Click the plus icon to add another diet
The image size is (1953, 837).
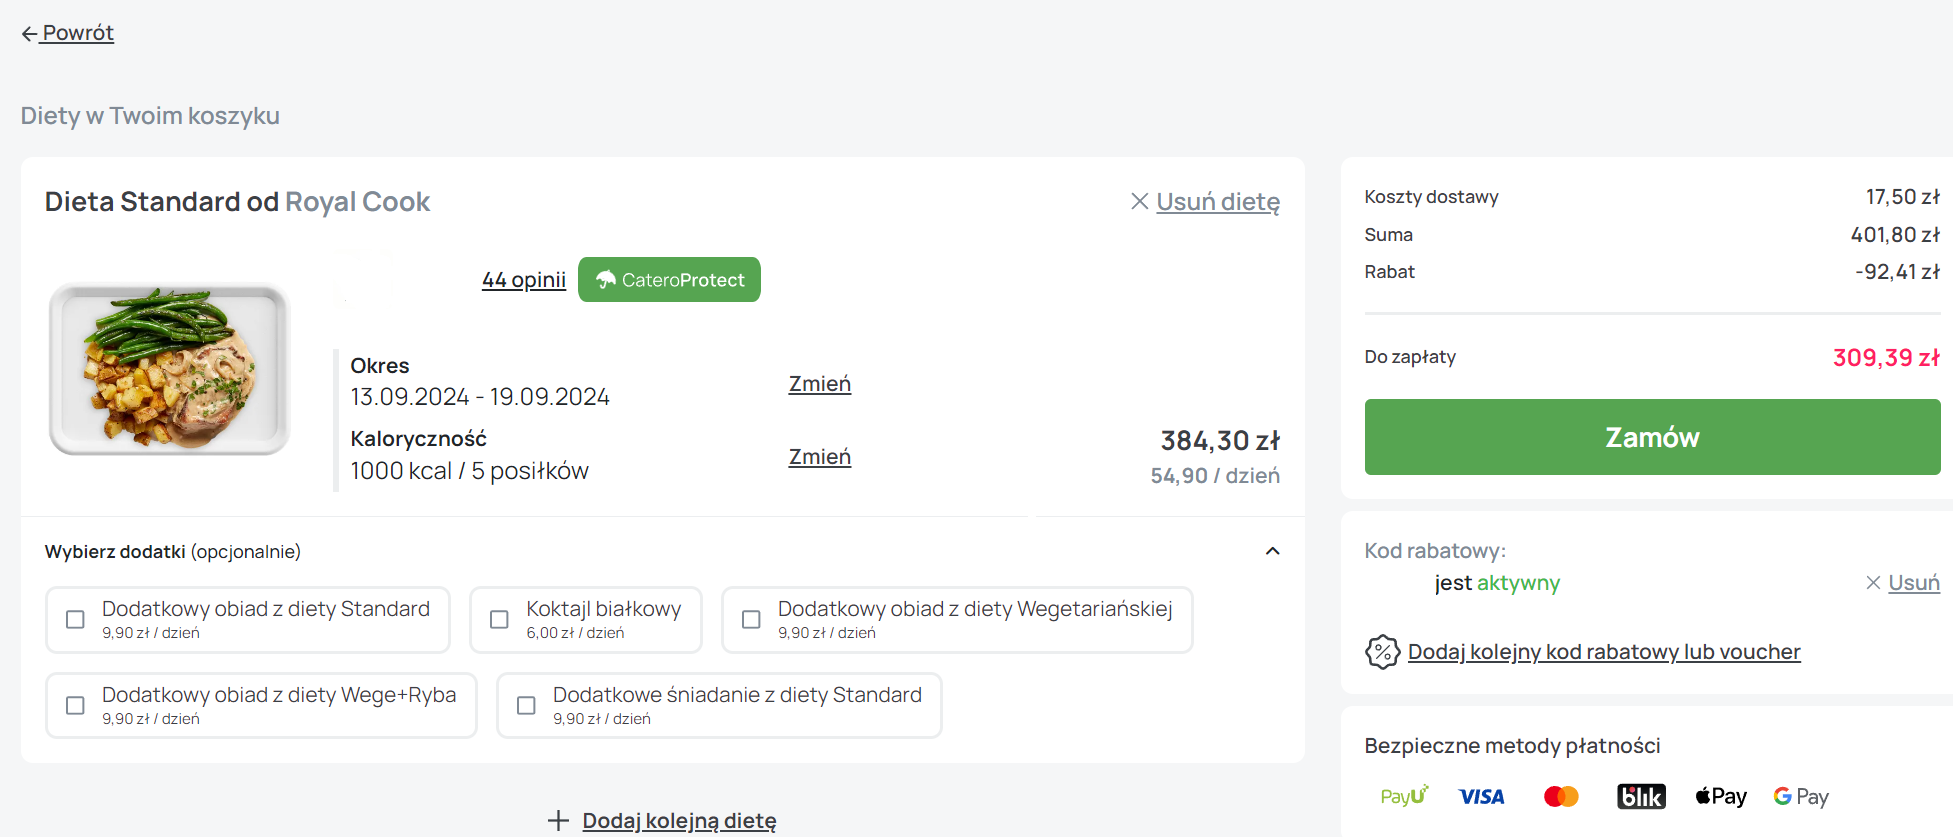tap(558, 821)
